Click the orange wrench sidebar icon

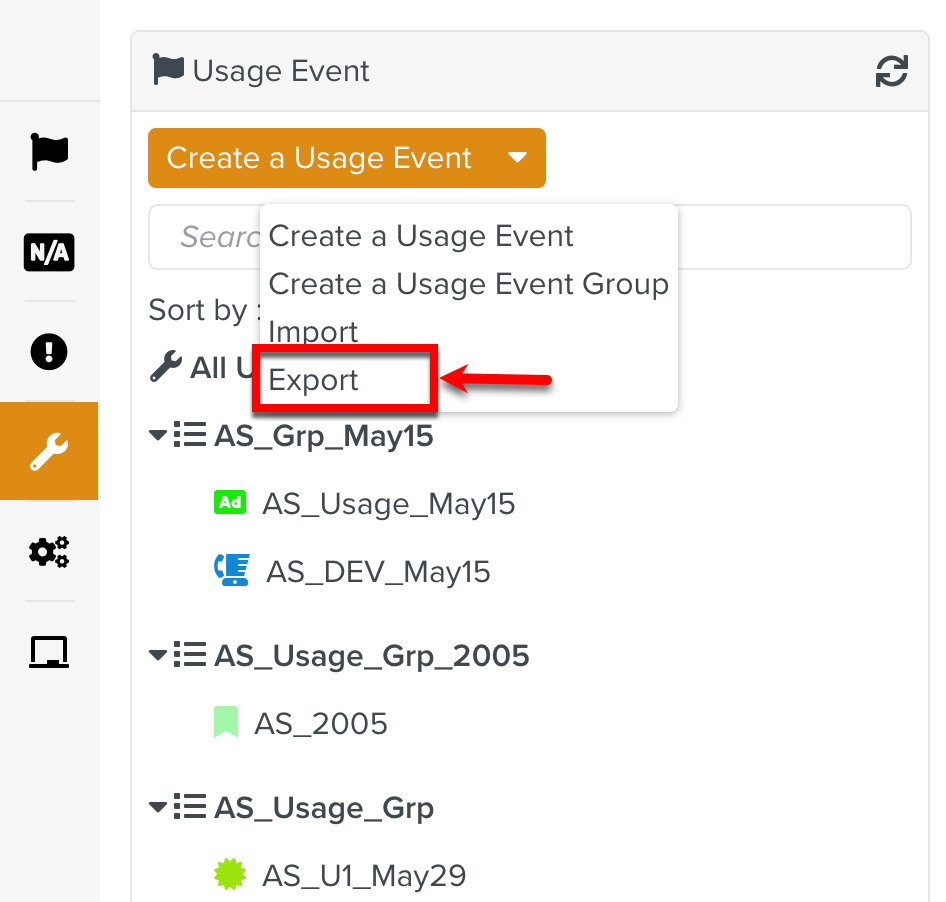(49, 451)
